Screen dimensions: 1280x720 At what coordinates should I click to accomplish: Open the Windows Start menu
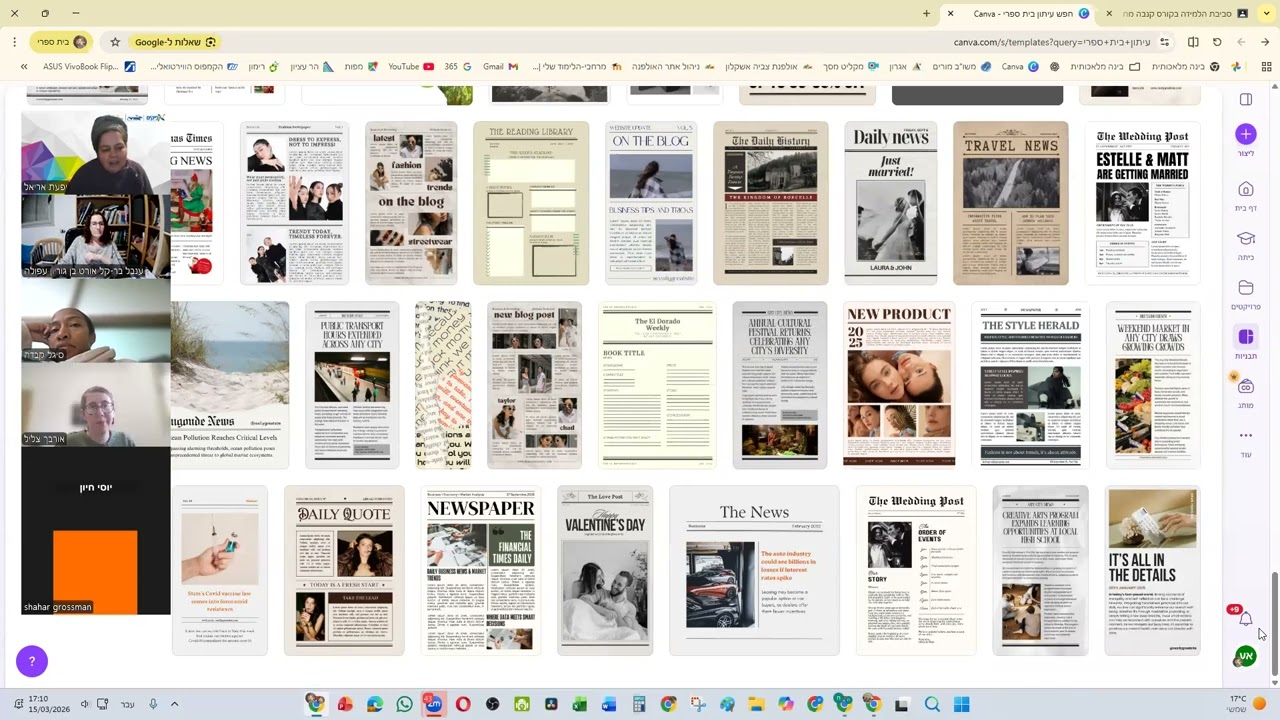click(x=961, y=704)
